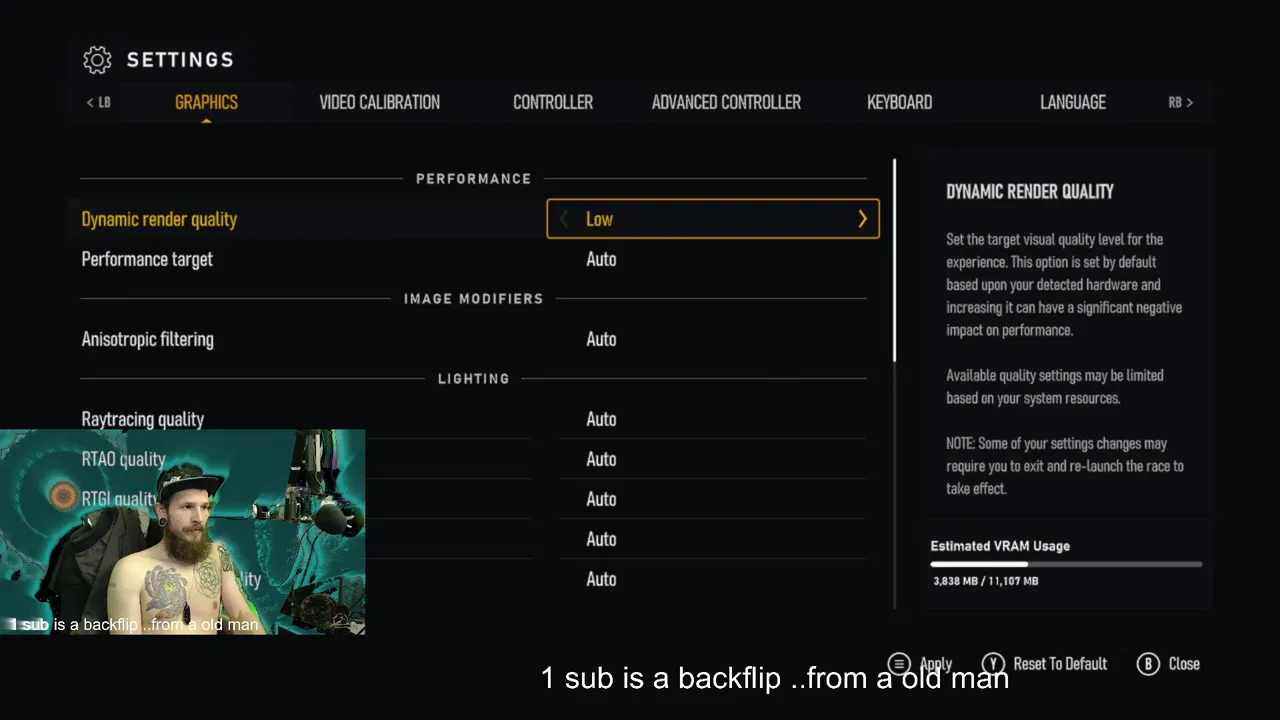
Task: Increase Dynamic render quality with right arrow
Action: click(x=862, y=219)
